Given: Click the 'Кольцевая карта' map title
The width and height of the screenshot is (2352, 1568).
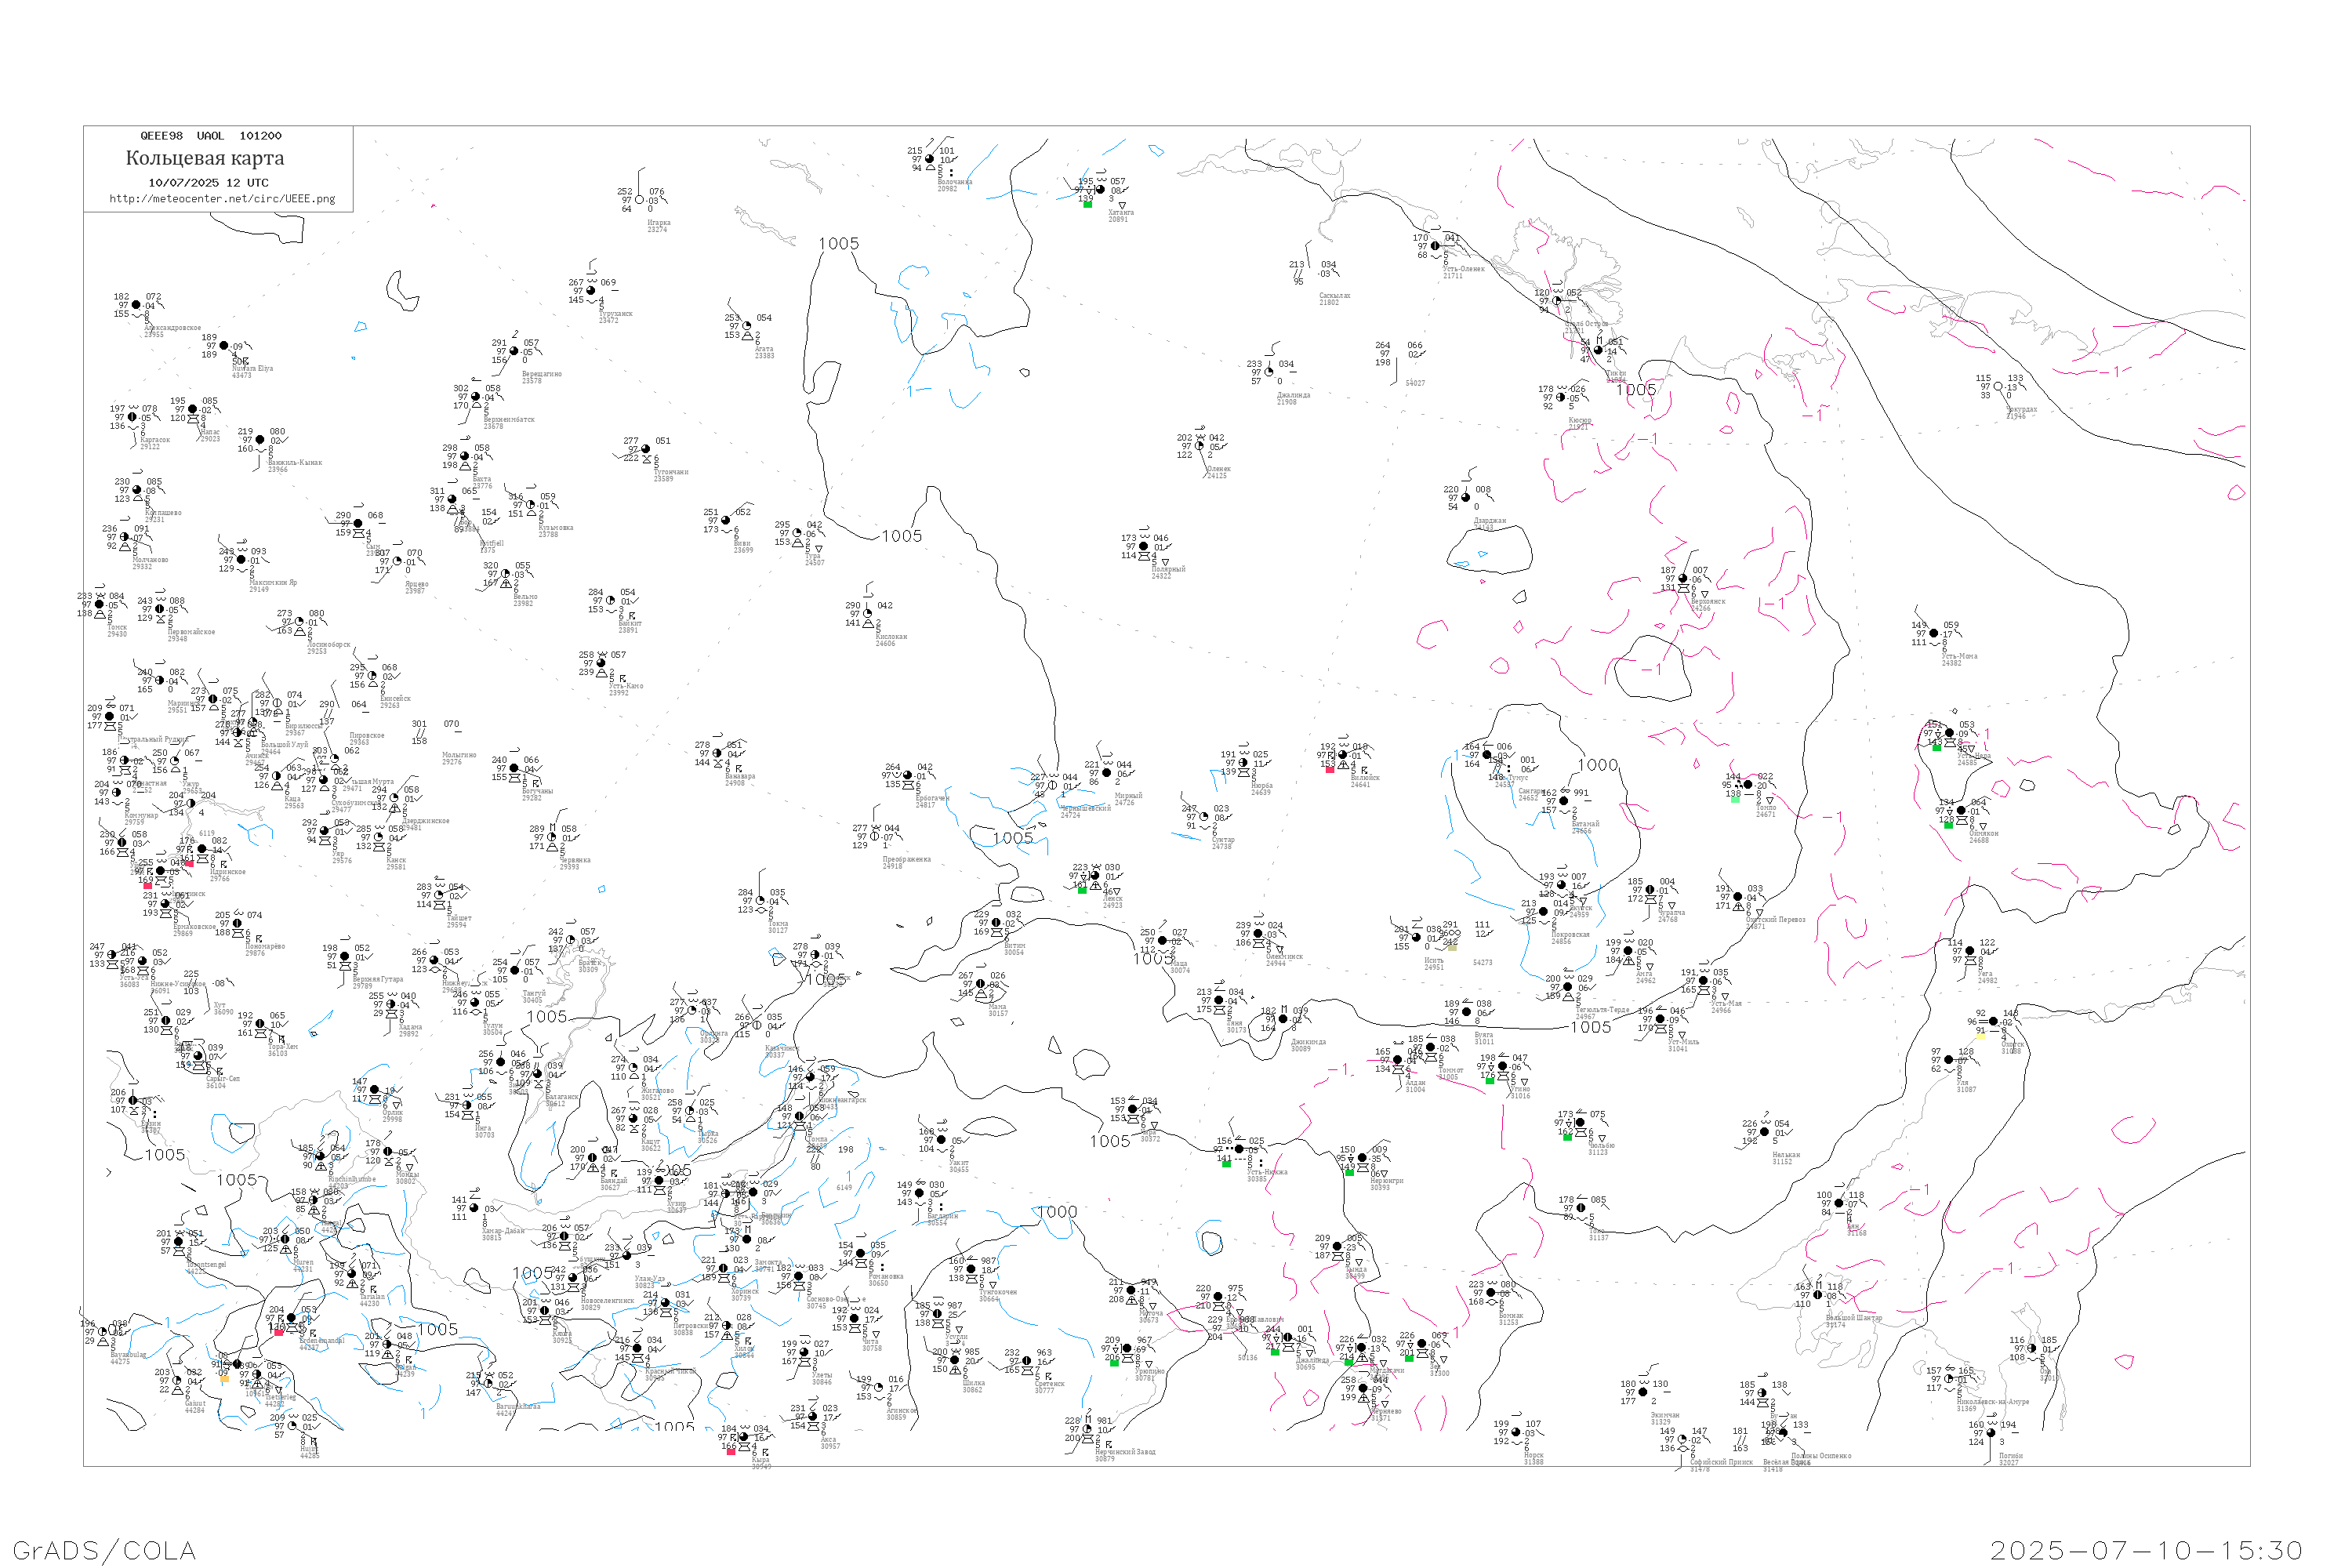Looking at the screenshot, I should [205, 158].
